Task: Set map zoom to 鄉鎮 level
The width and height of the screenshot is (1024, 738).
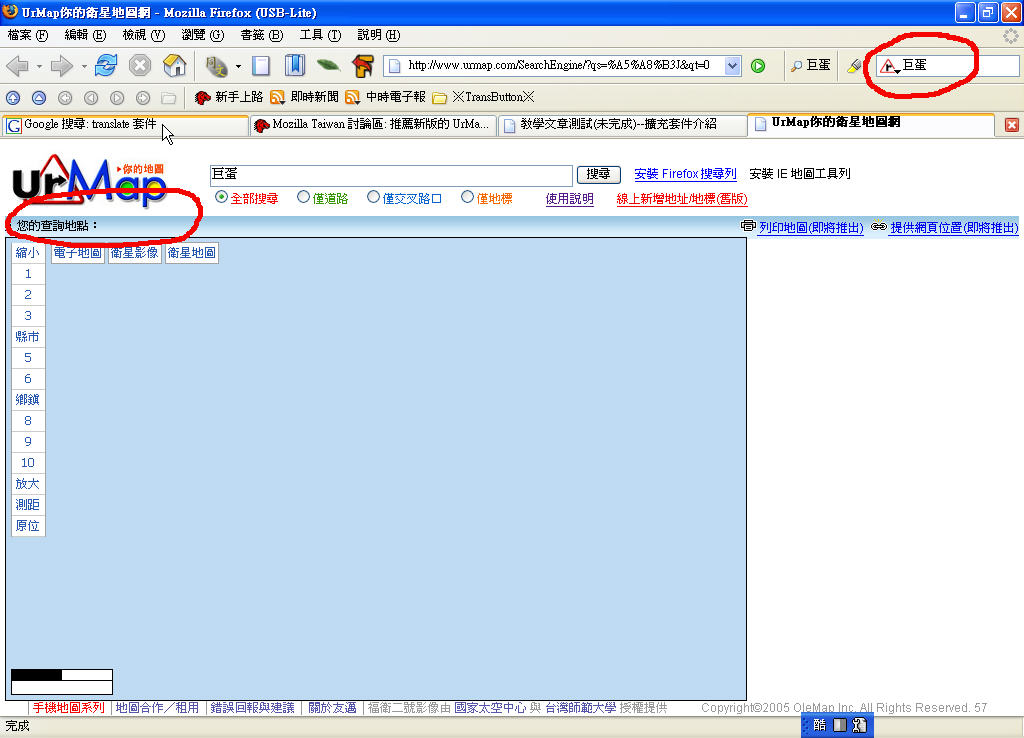Action: pos(27,400)
